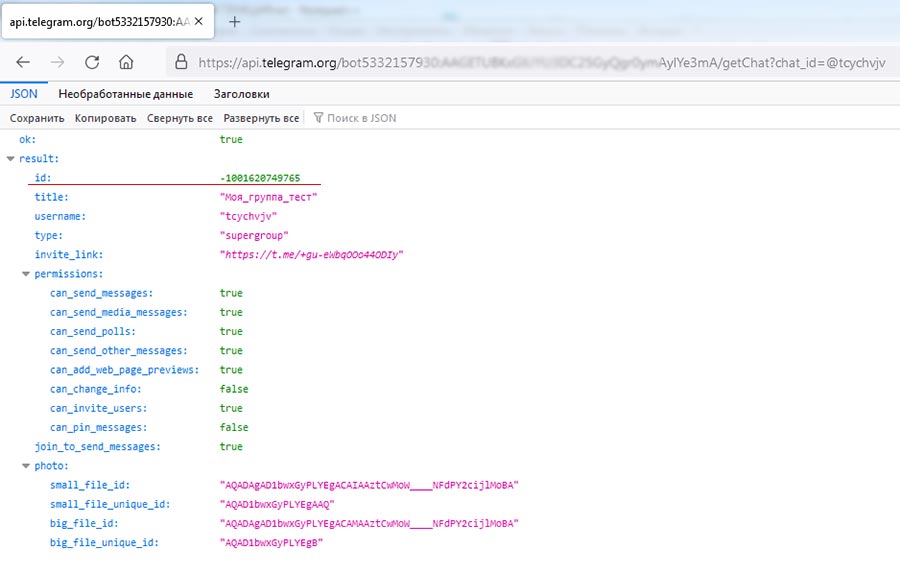900x573 pixels.
Task: Switch to the JSON viewer tab
Action: click(x=24, y=94)
